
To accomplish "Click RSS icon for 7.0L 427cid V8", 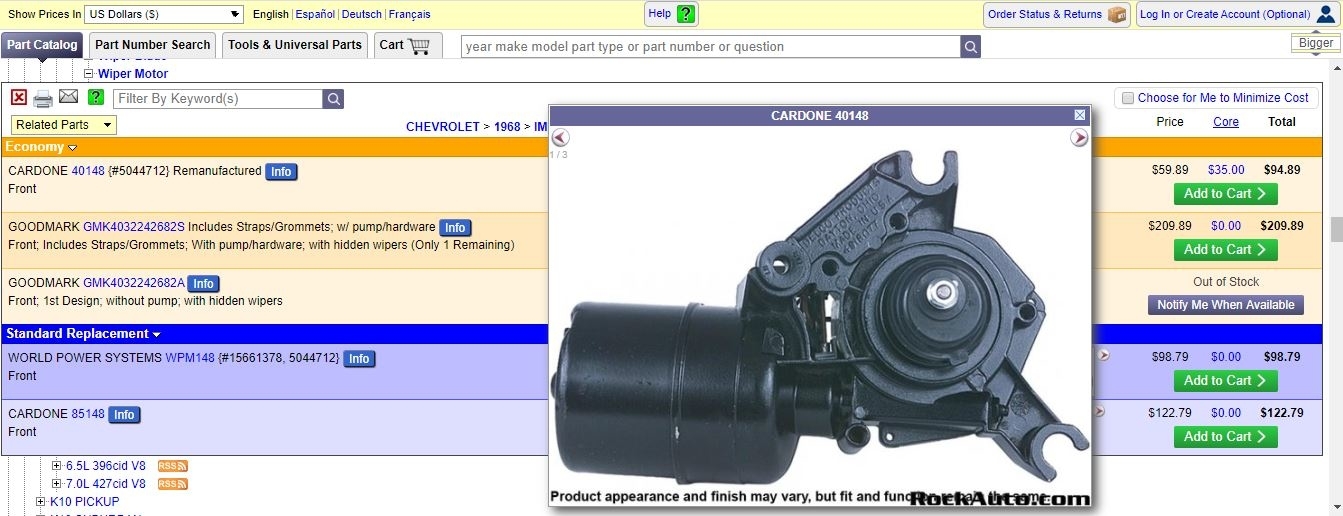I will click(173, 484).
